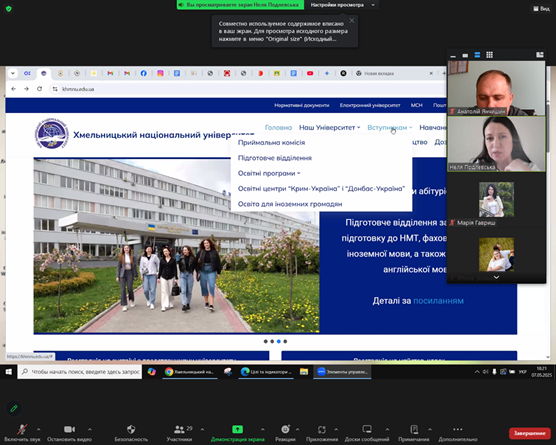Click the green Демонстрация экрана icon
The height and width of the screenshot is (445, 556).
point(237,429)
